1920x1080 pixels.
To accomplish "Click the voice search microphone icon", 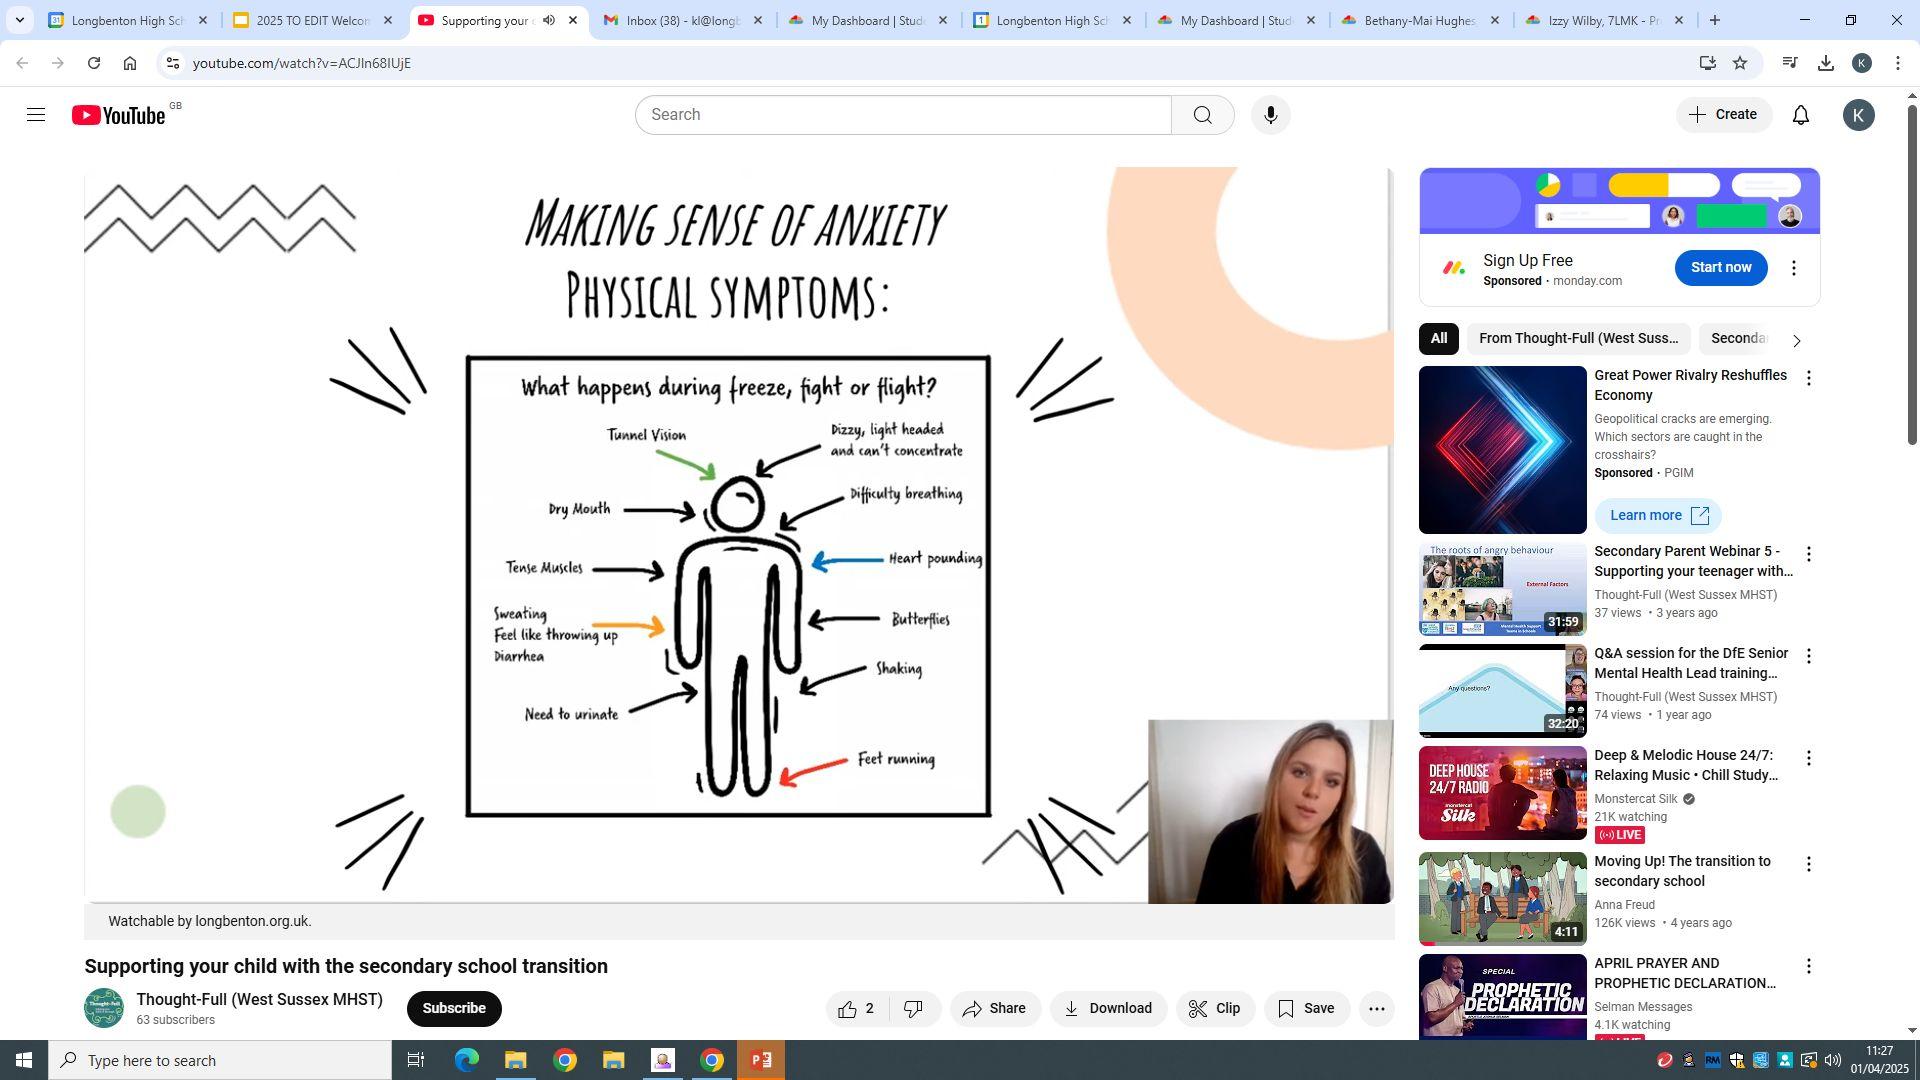I will pos(1270,115).
